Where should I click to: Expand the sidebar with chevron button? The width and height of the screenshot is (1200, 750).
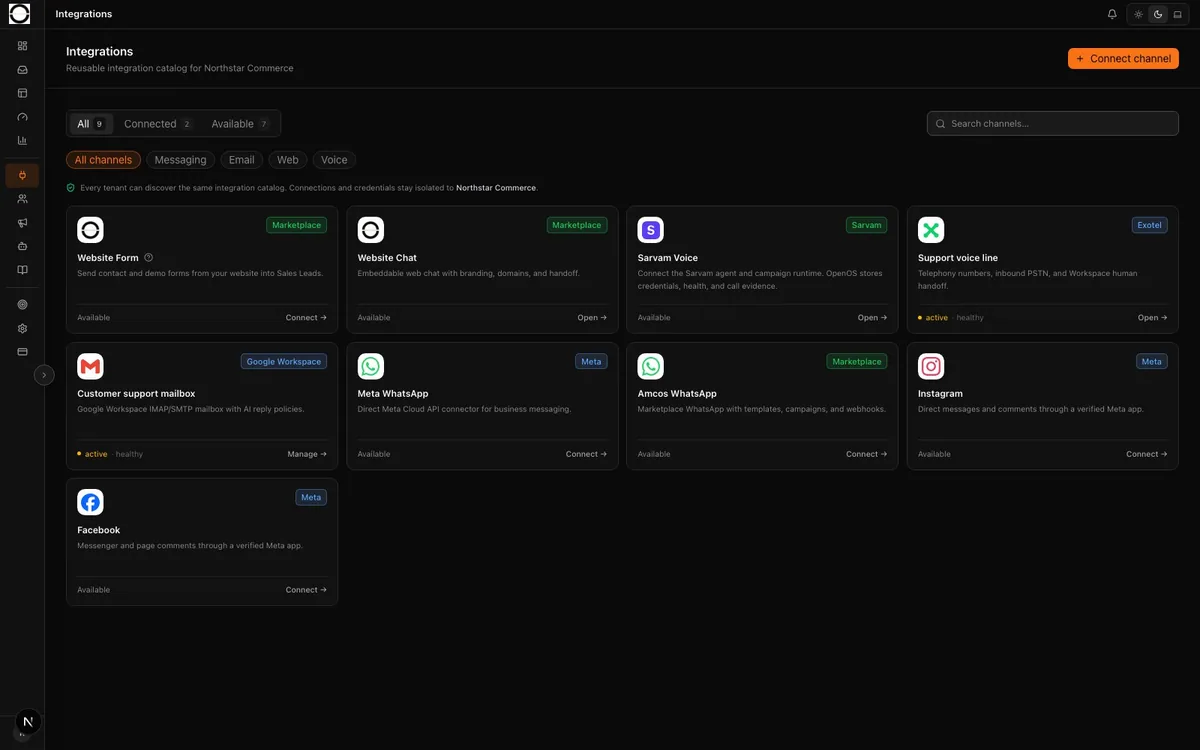point(44,375)
